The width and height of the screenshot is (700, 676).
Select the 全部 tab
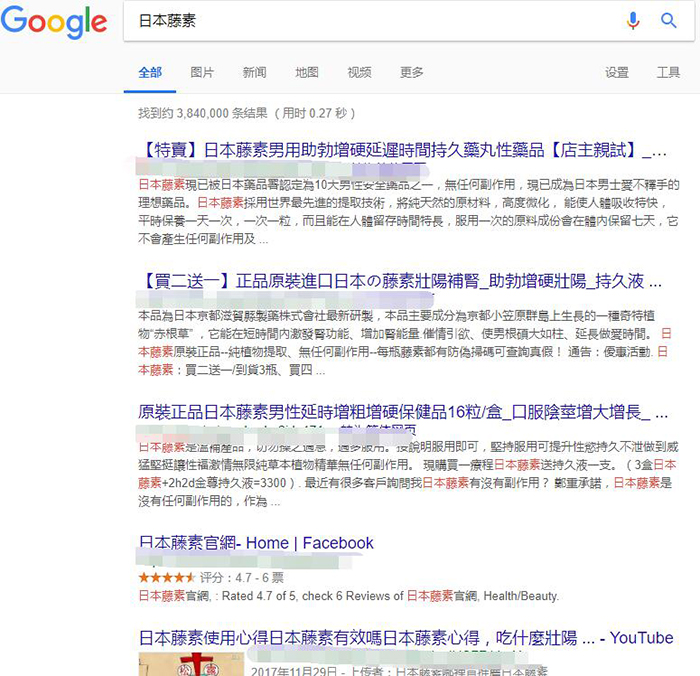150,72
